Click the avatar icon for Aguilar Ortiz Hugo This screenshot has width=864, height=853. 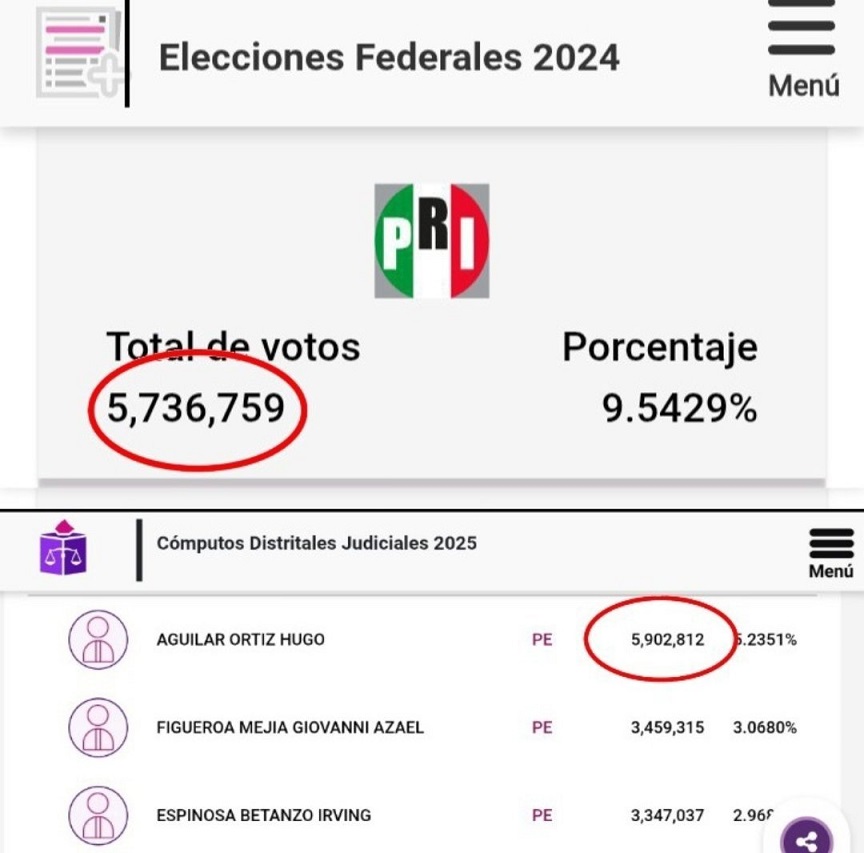coord(98,640)
